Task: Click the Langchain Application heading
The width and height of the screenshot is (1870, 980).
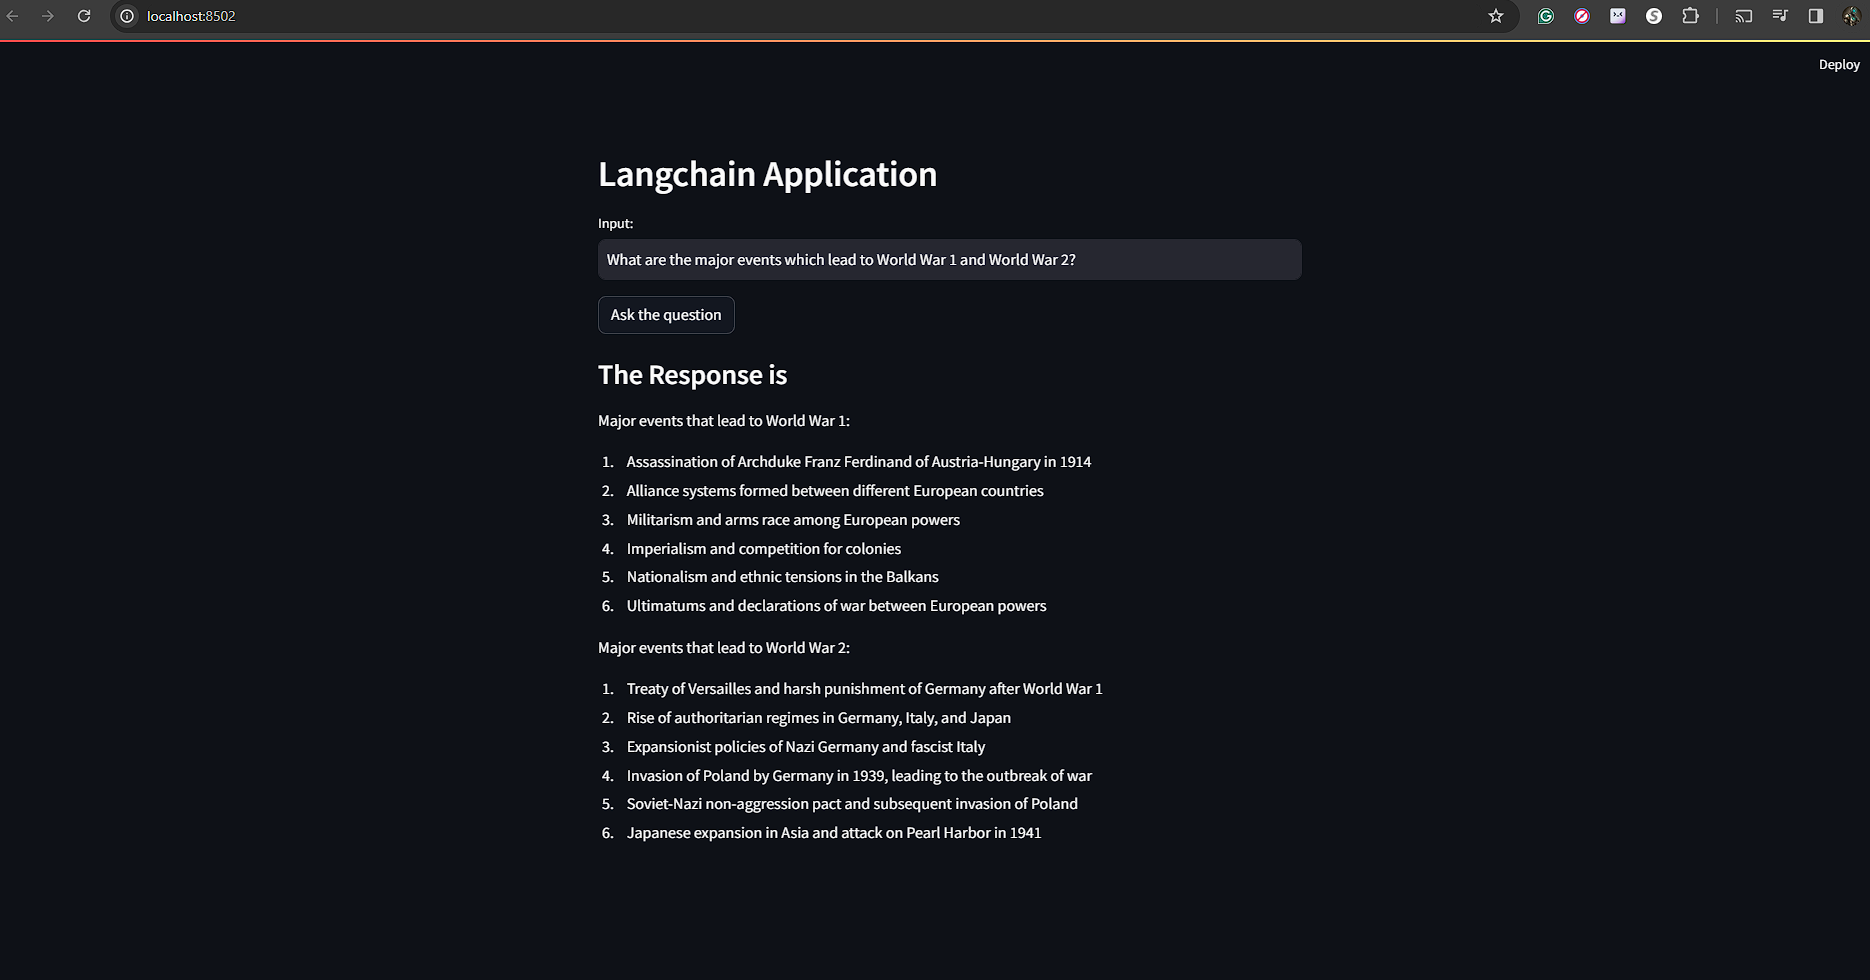Action: [767, 174]
